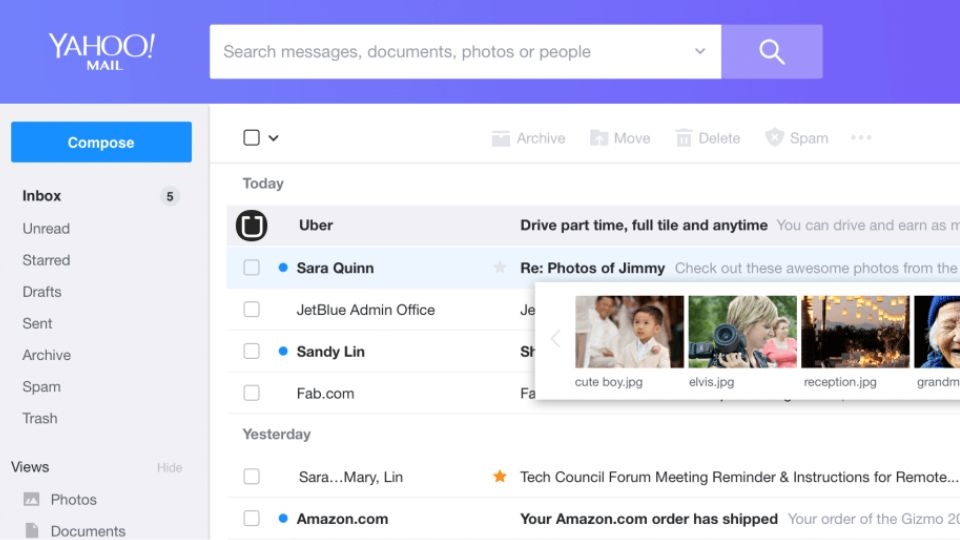Click the Sandy Lin sender name

[x=331, y=351]
